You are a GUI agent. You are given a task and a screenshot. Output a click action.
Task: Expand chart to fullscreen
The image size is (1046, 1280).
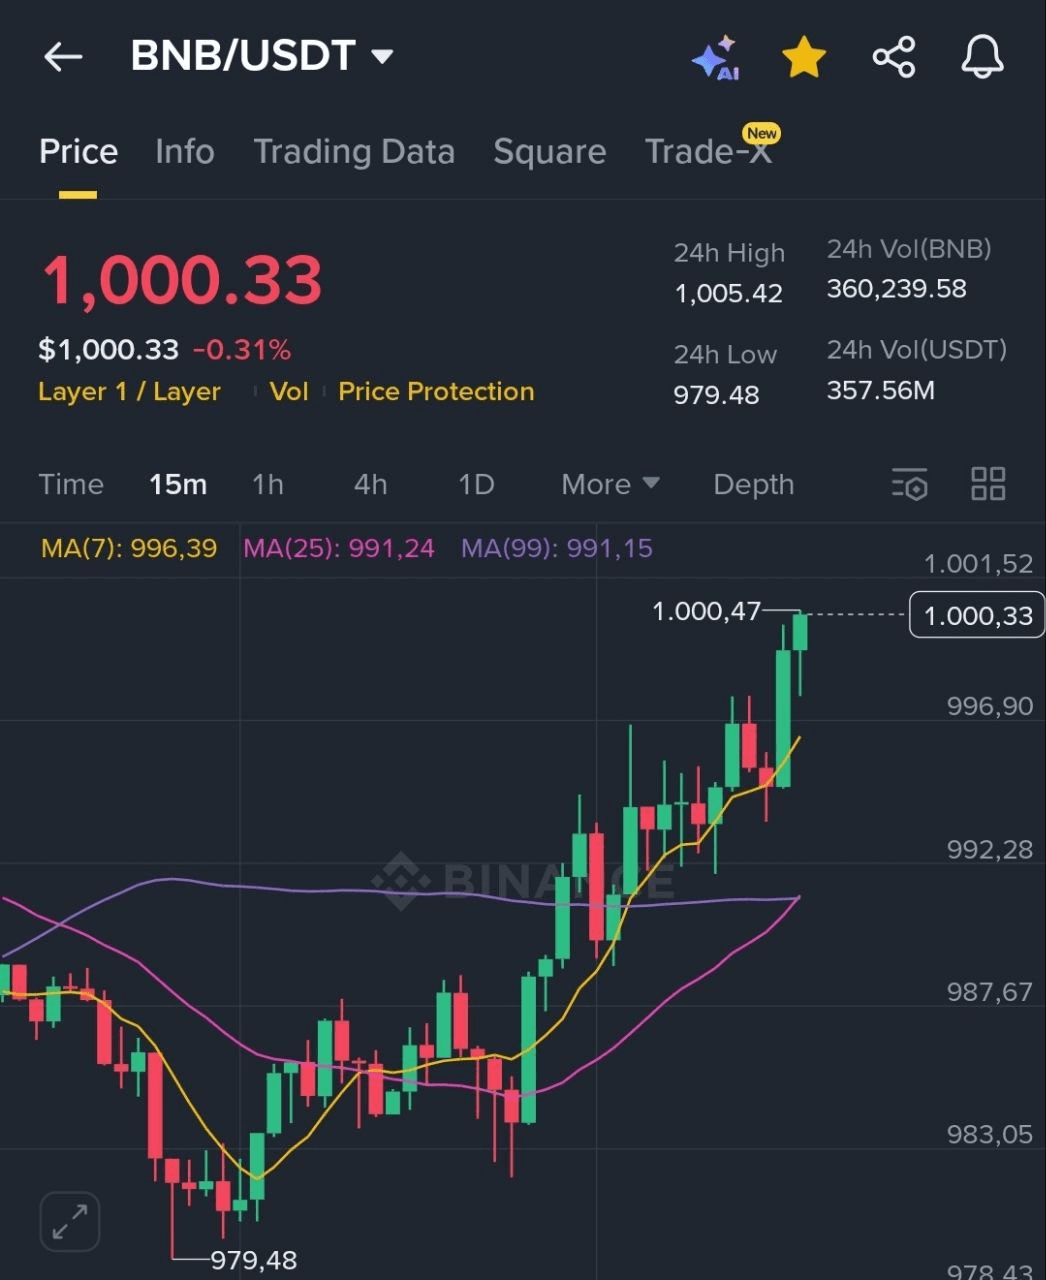70,1221
